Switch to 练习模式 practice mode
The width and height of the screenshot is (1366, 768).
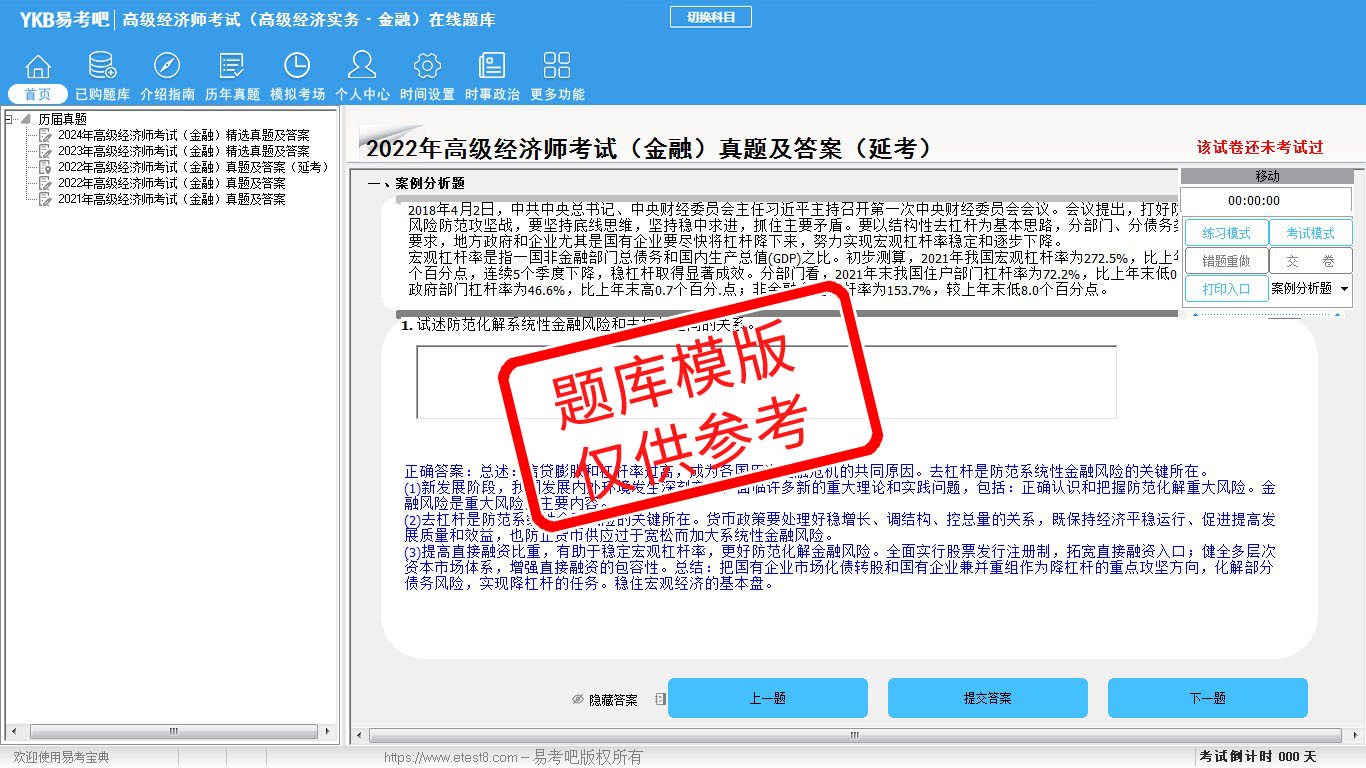click(1226, 233)
